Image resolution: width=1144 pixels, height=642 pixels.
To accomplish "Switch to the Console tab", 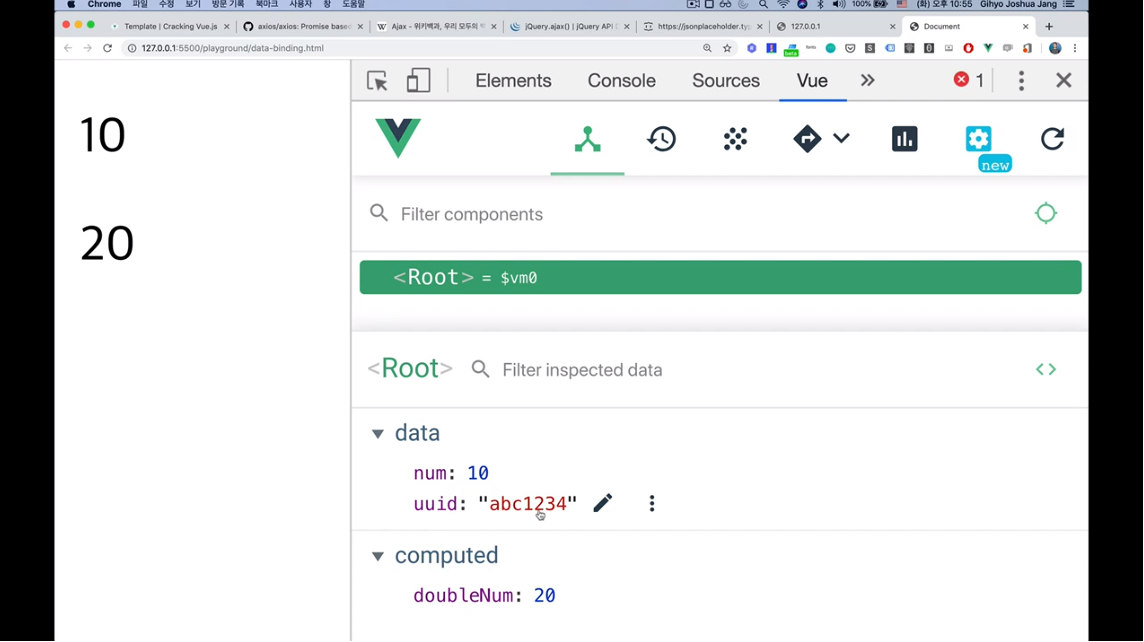I will click(x=621, y=81).
